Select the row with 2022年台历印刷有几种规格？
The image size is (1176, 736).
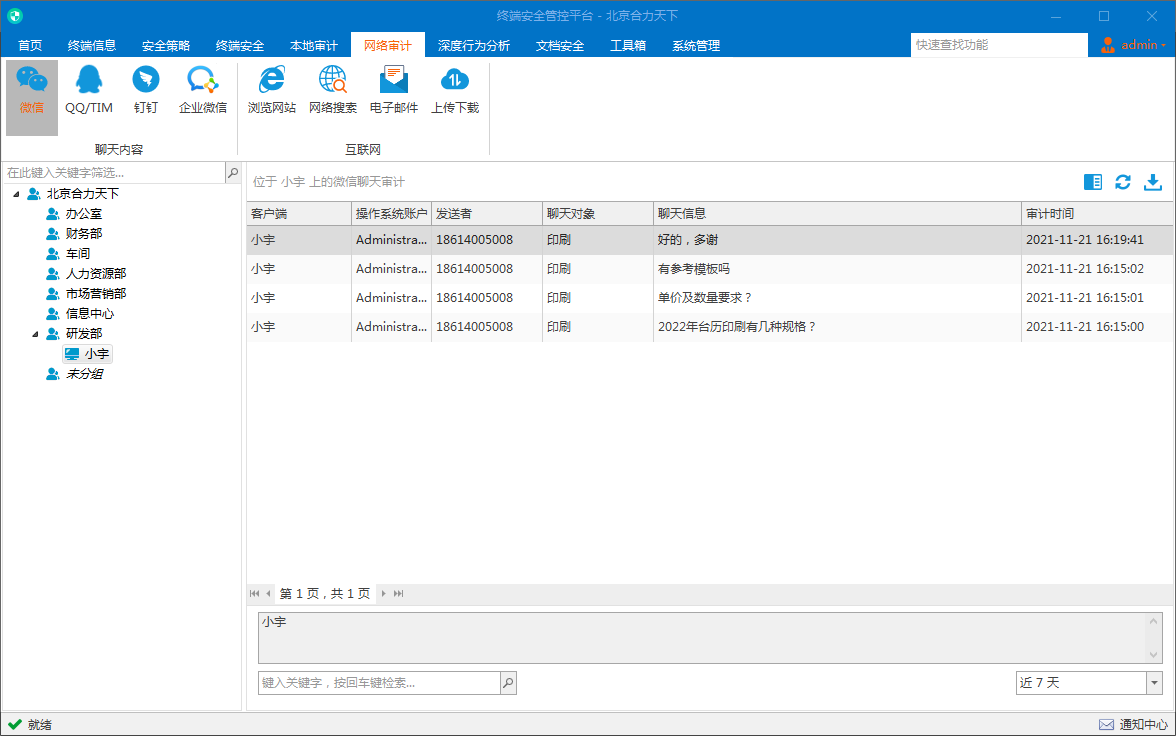tap(710, 327)
